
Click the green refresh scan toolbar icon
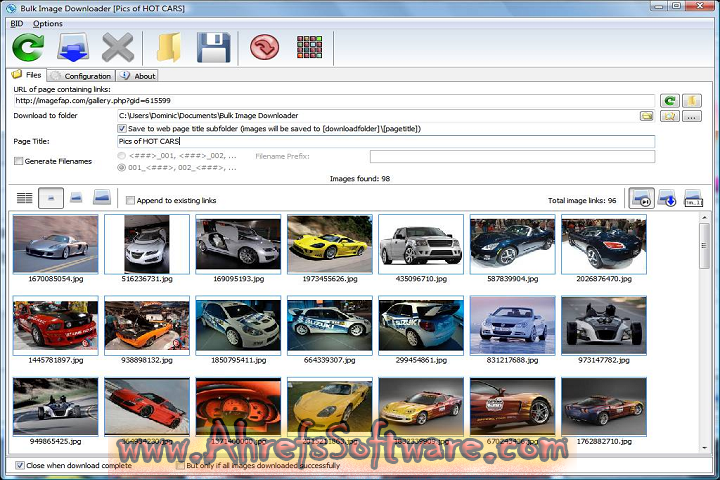tap(27, 47)
